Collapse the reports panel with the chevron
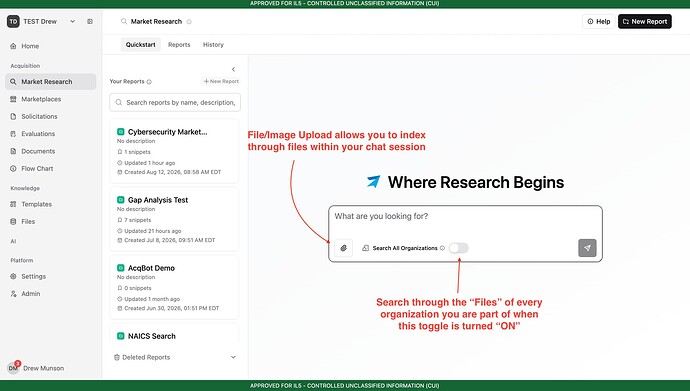The image size is (690, 391). click(233, 69)
